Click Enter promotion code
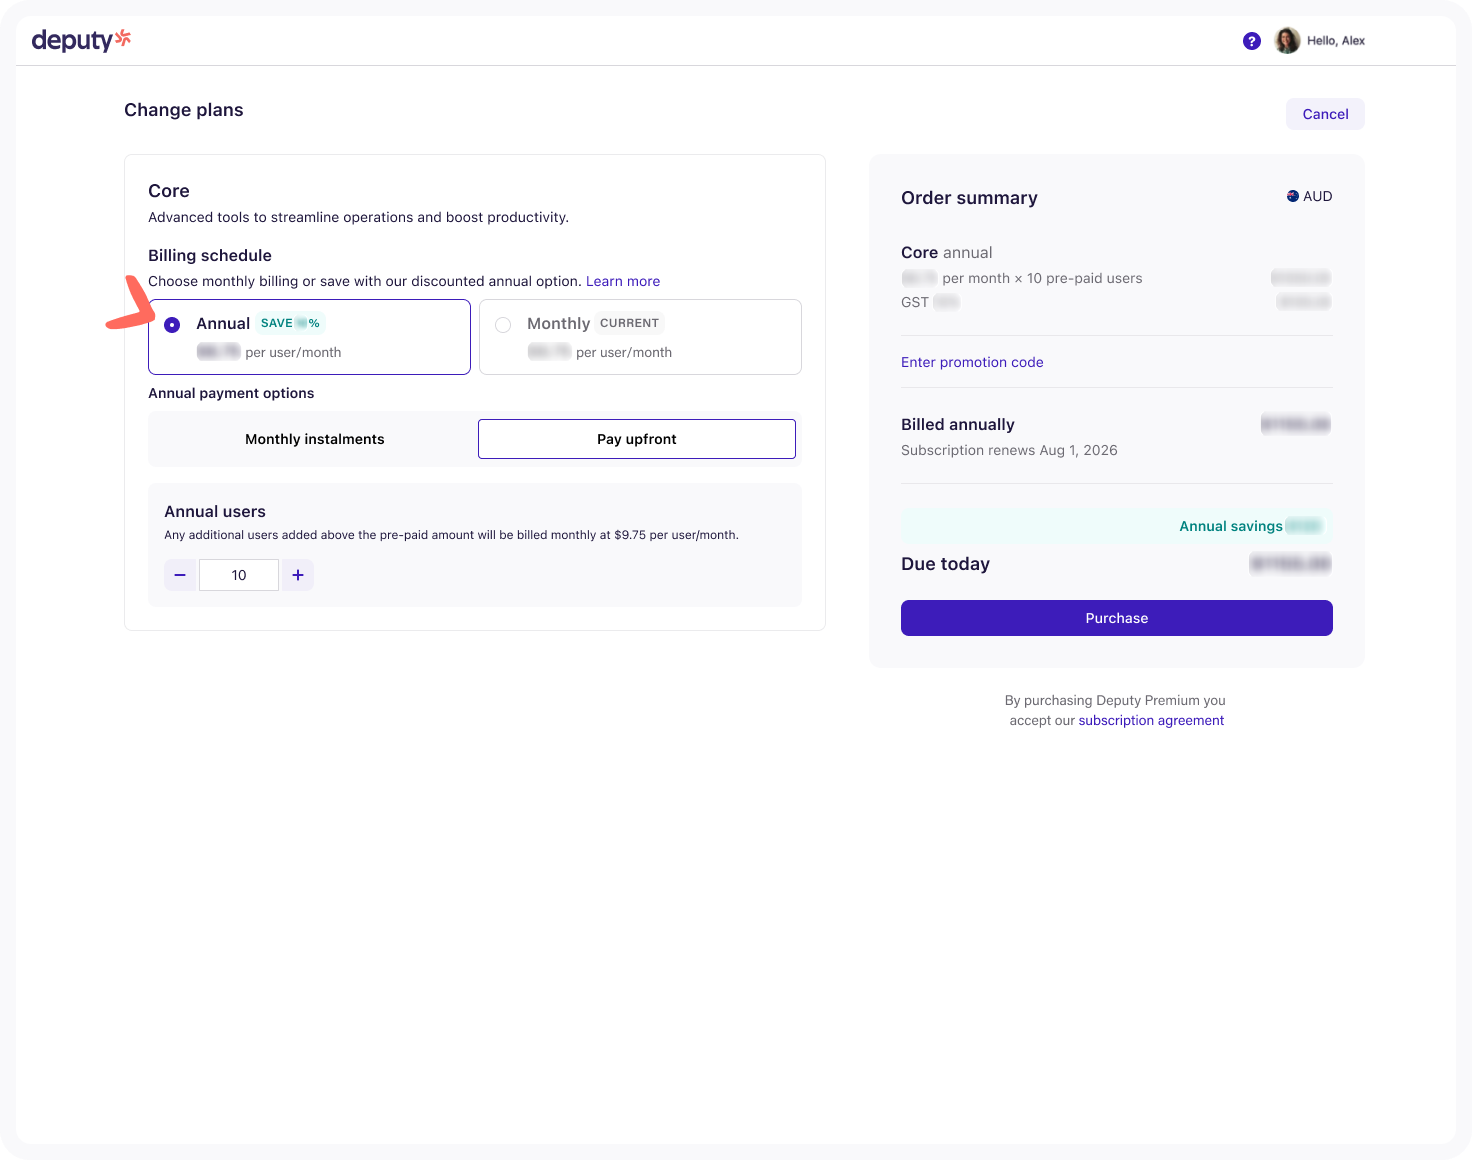This screenshot has height=1160, width=1472. point(971,362)
